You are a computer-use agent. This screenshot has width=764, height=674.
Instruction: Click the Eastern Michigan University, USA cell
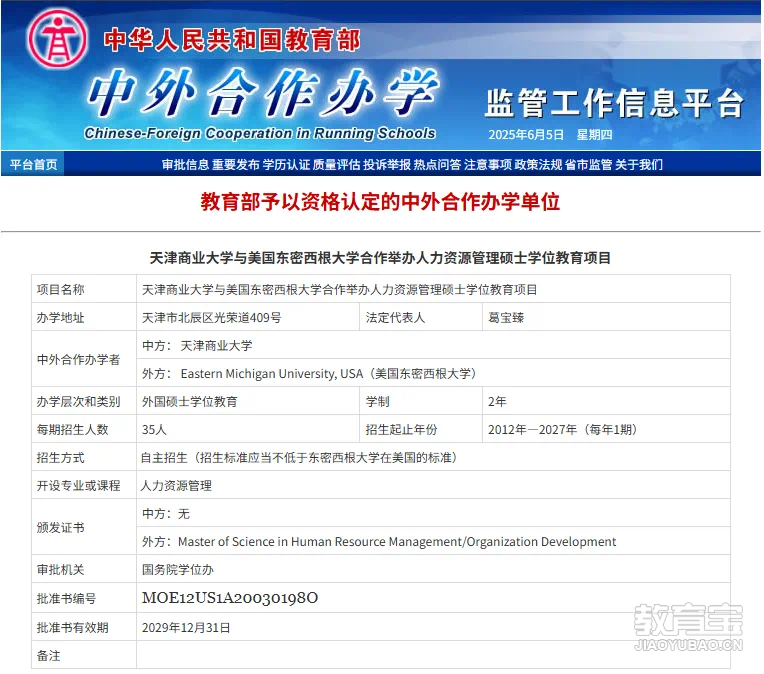point(433,373)
